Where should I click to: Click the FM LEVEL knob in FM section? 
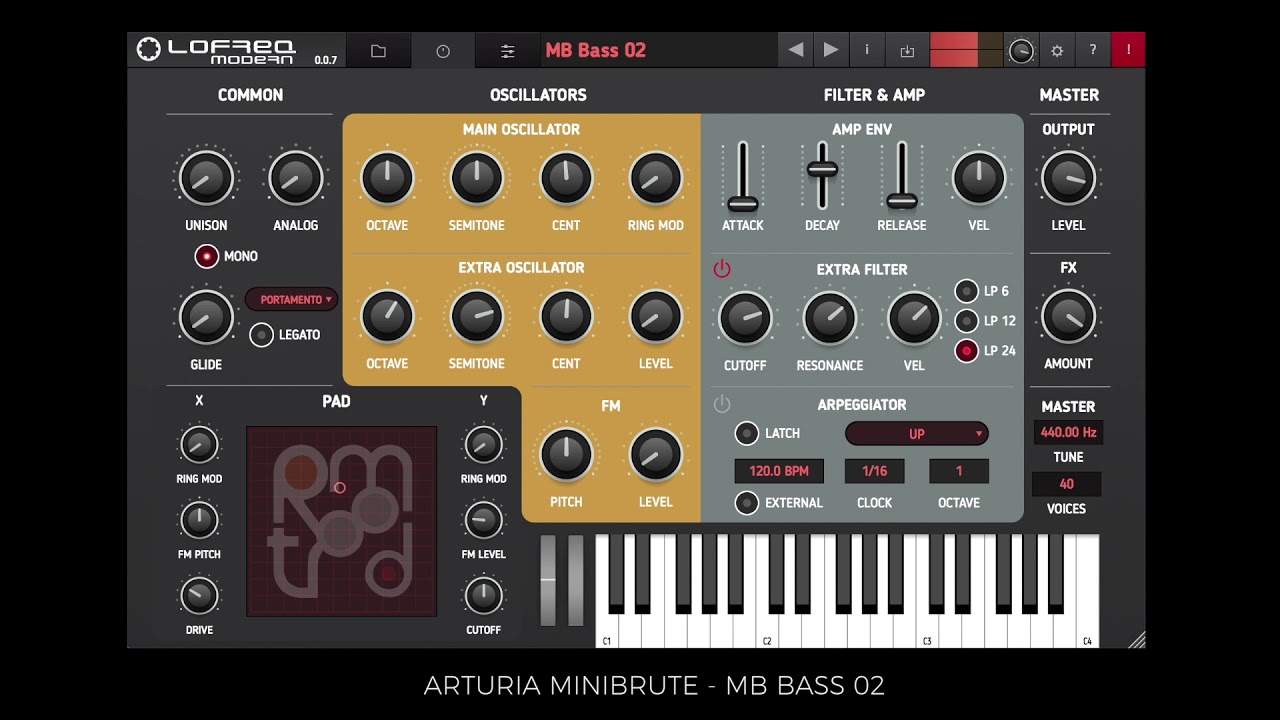tap(656, 455)
